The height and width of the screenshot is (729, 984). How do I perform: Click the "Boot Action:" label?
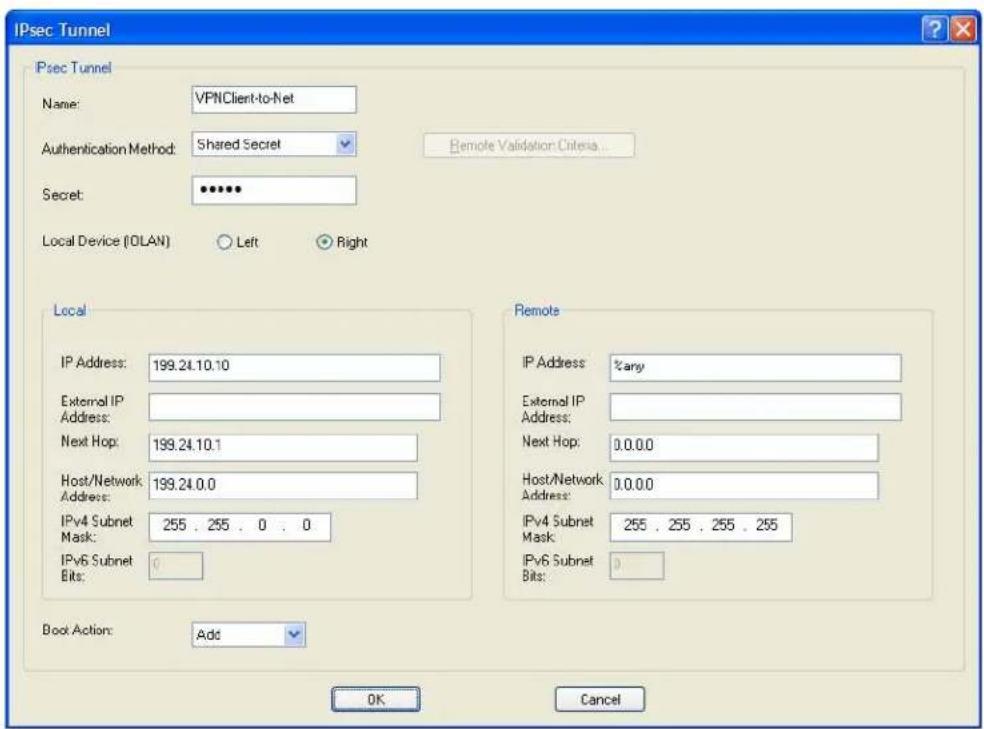click(77, 630)
